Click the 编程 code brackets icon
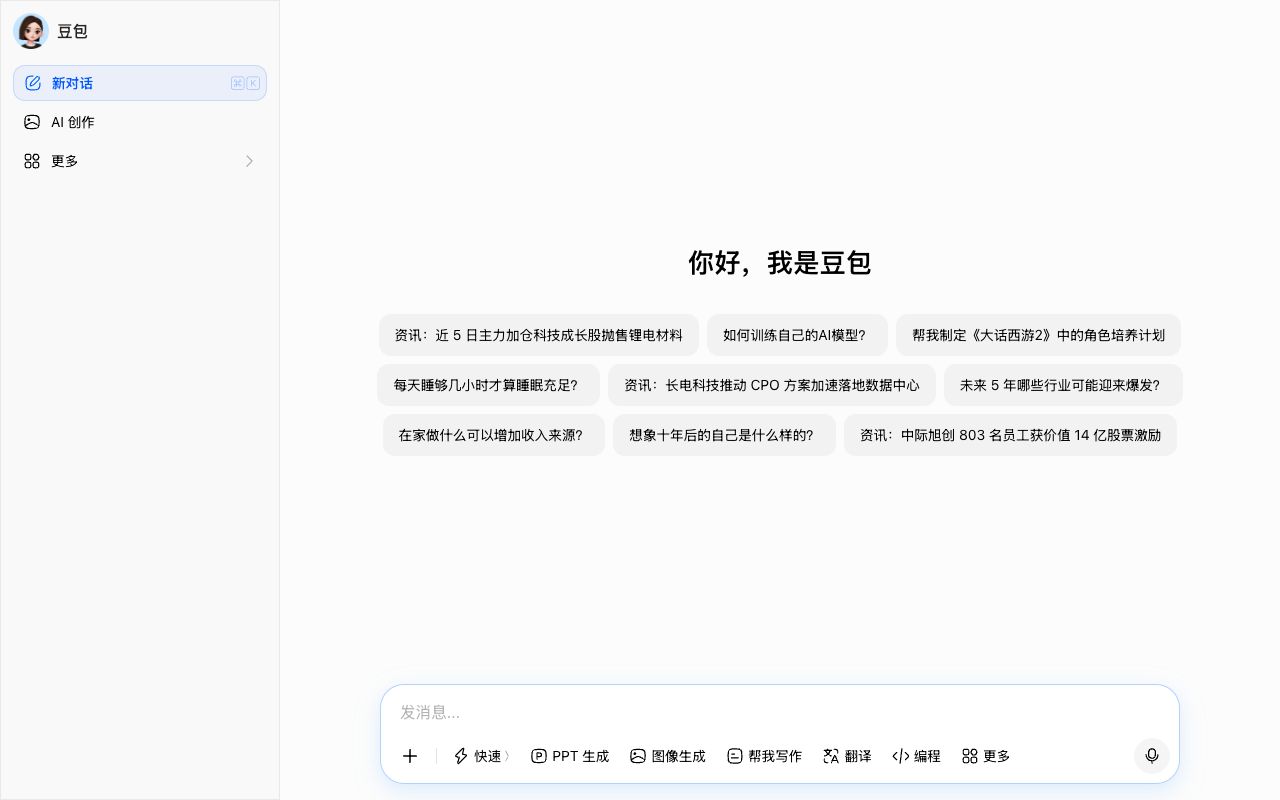Screen dimensions: 1280x800 [900, 756]
